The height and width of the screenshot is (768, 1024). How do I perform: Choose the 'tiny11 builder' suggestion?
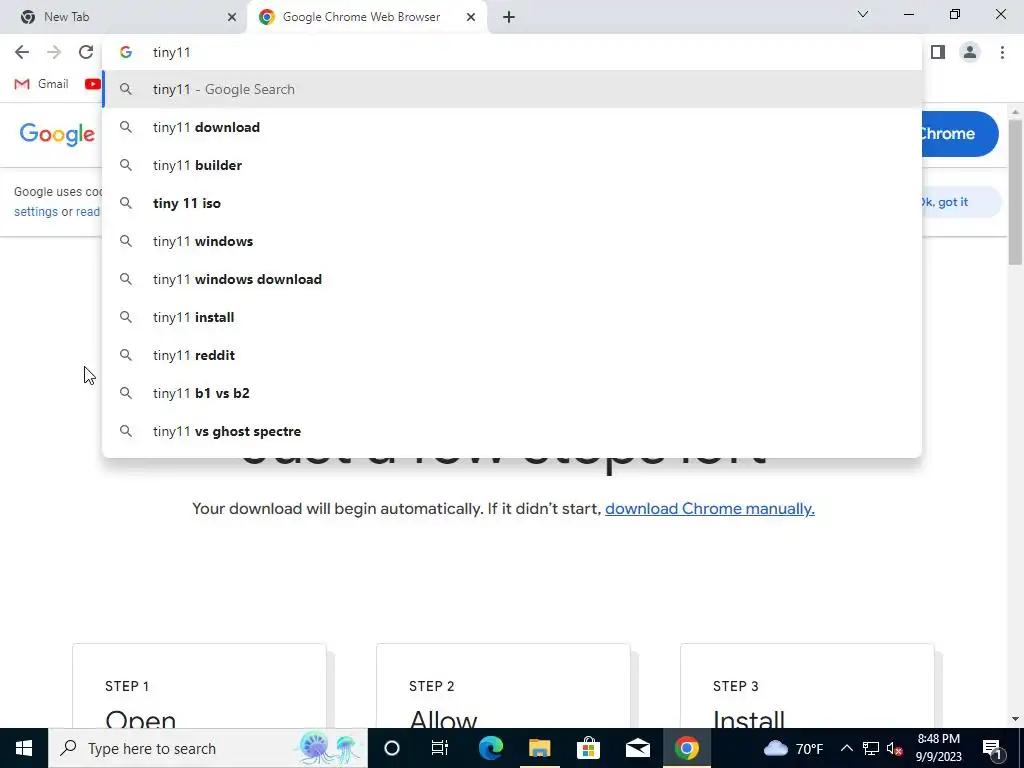pos(511,165)
